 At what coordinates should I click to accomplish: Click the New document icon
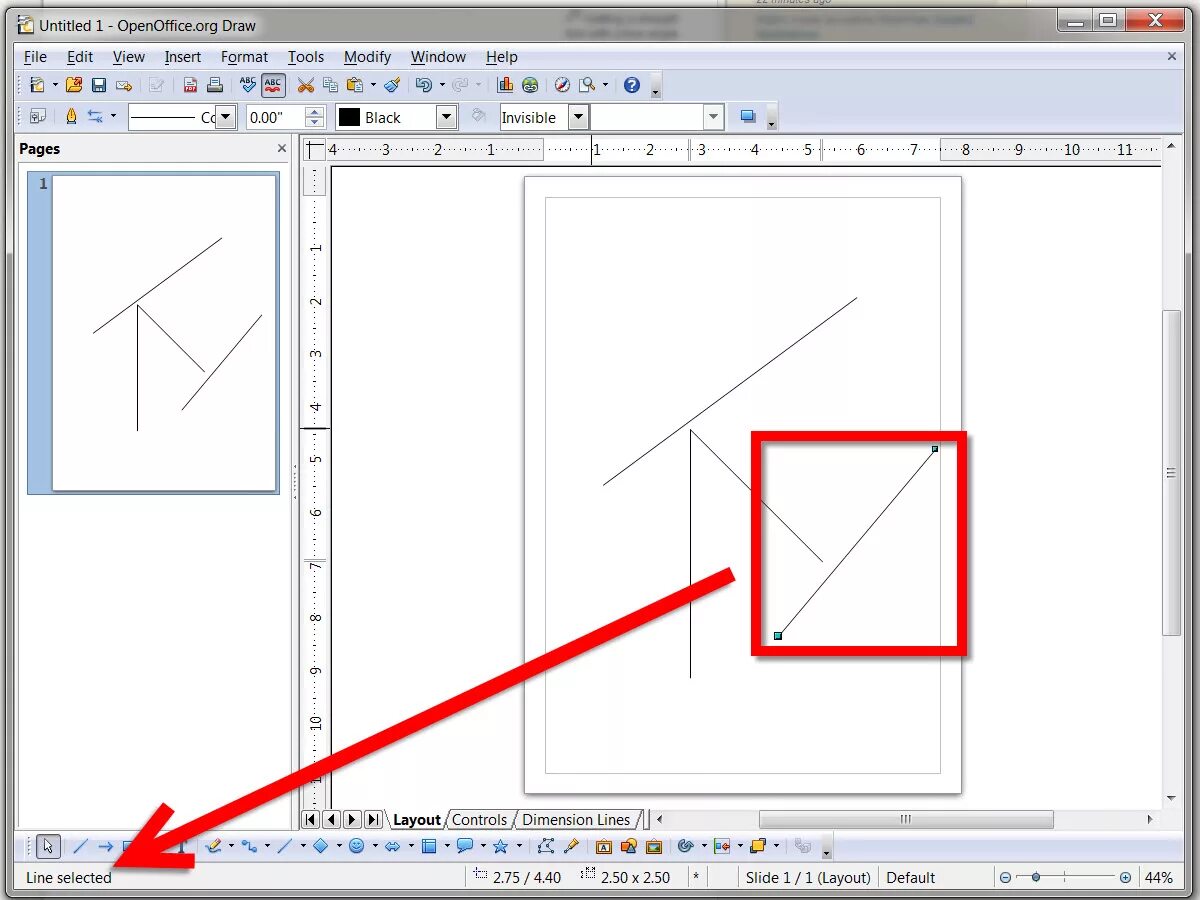(37, 86)
